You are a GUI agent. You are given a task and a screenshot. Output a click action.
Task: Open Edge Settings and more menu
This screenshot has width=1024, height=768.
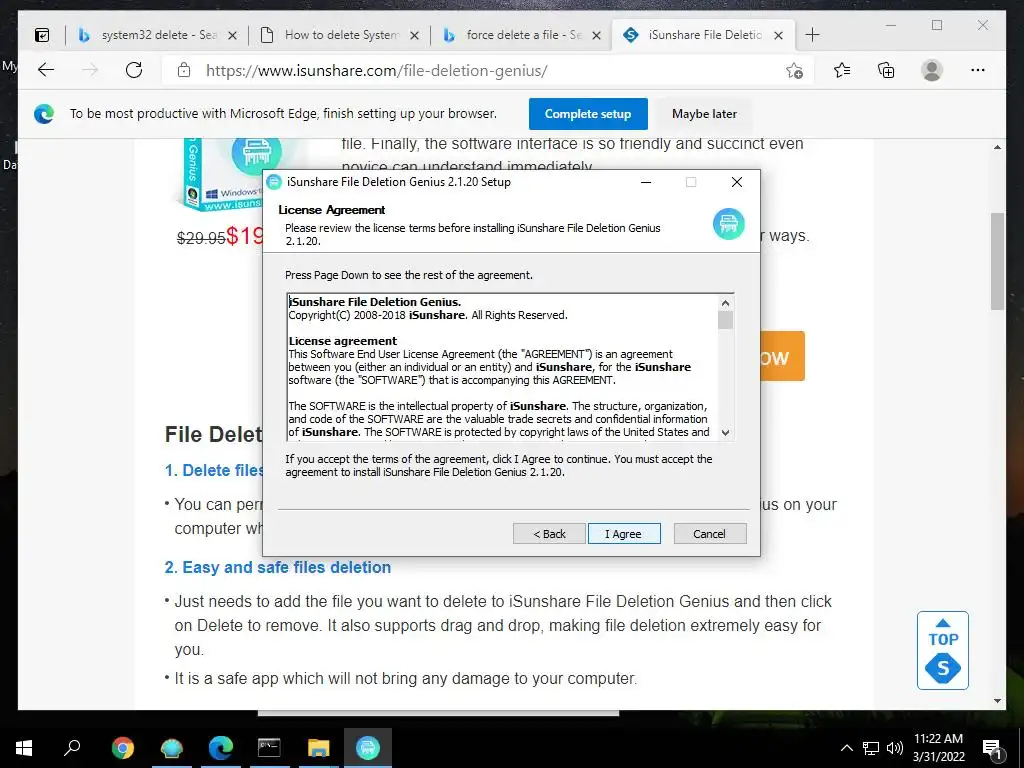point(978,70)
